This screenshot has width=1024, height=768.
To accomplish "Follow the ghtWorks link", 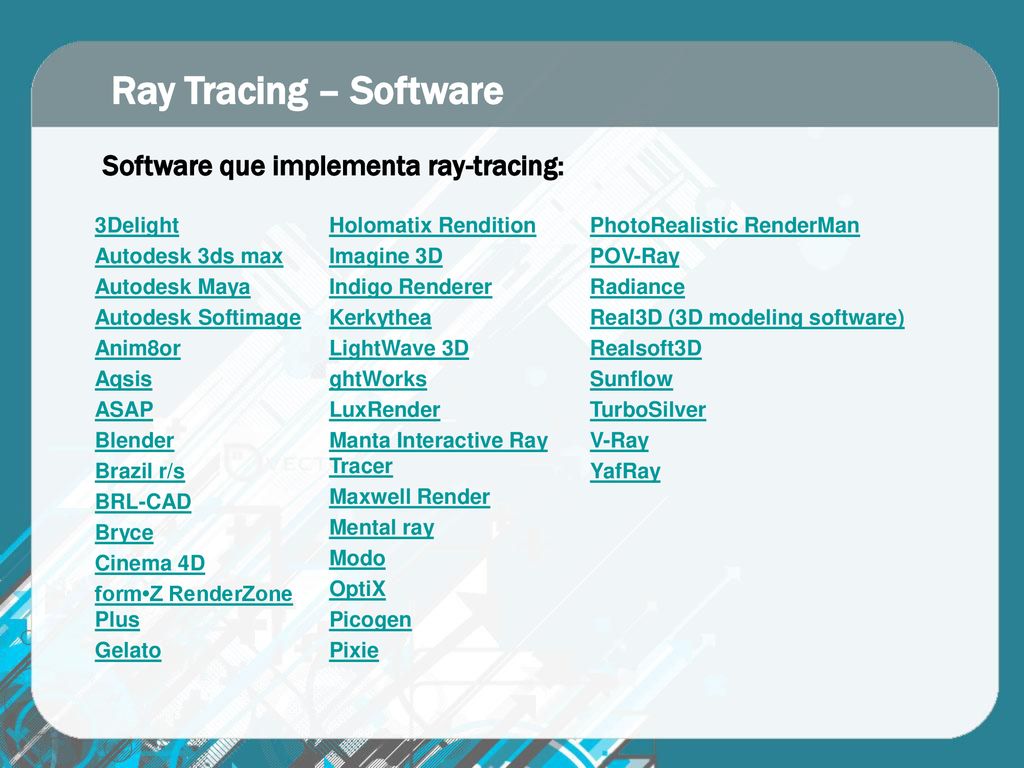I will (x=378, y=379).
